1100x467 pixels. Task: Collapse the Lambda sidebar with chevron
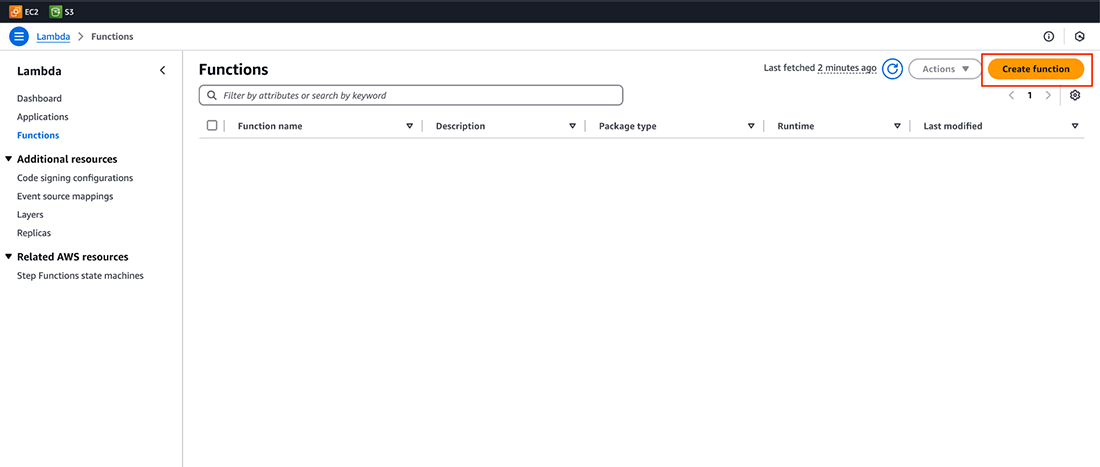[163, 71]
